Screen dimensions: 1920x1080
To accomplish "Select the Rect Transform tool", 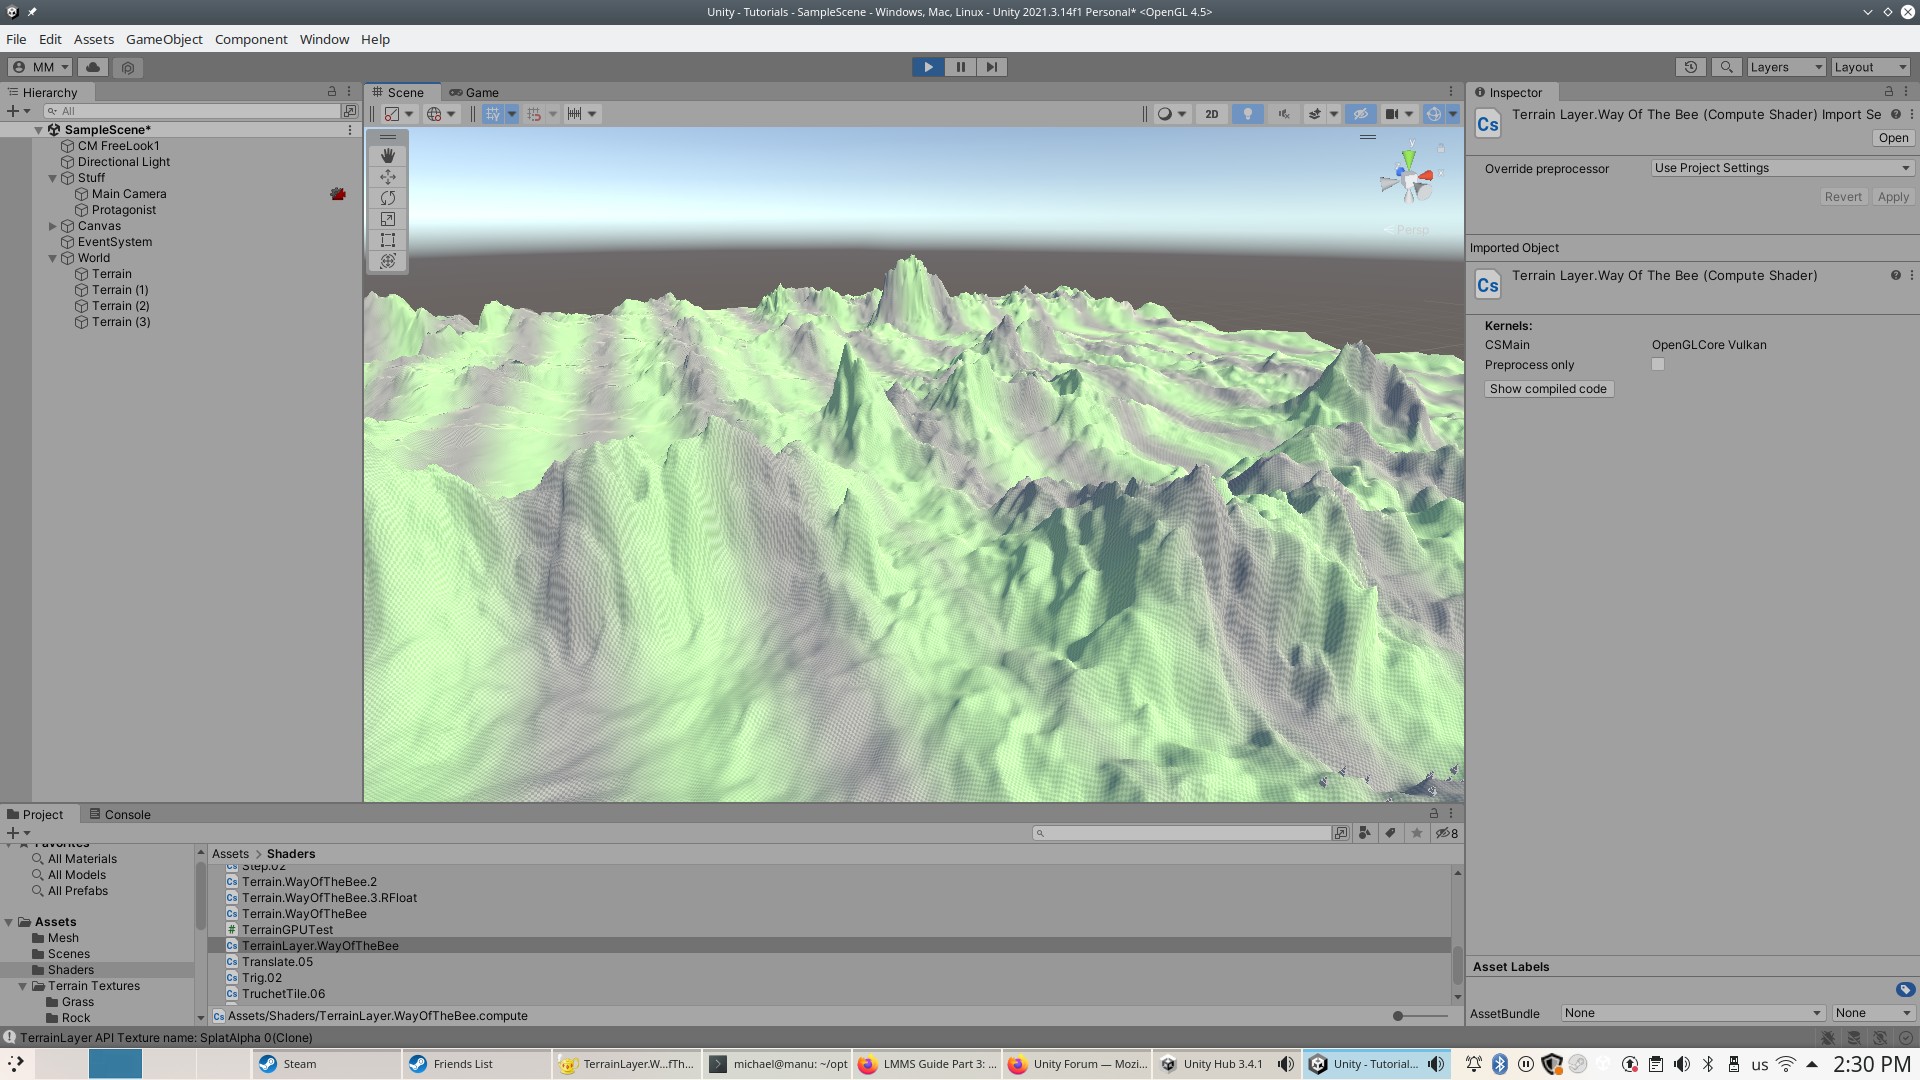I will click(x=387, y=240).
